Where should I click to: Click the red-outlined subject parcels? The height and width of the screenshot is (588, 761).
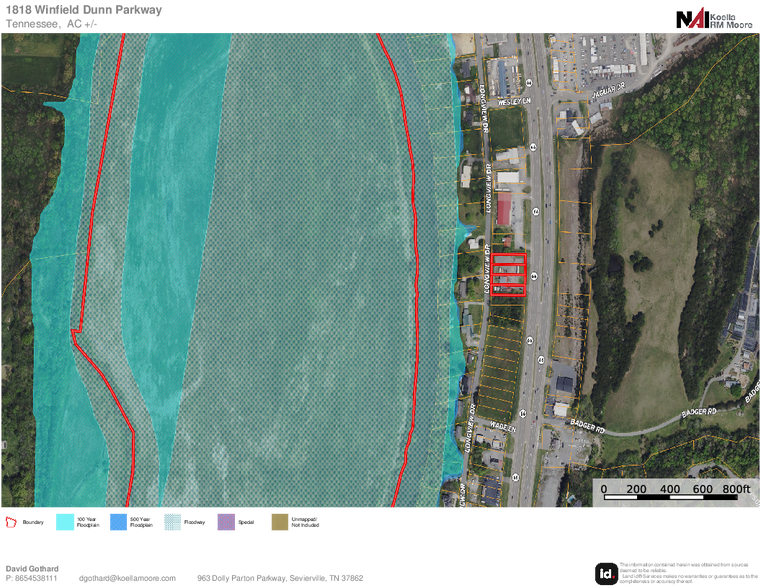(508, 275)
